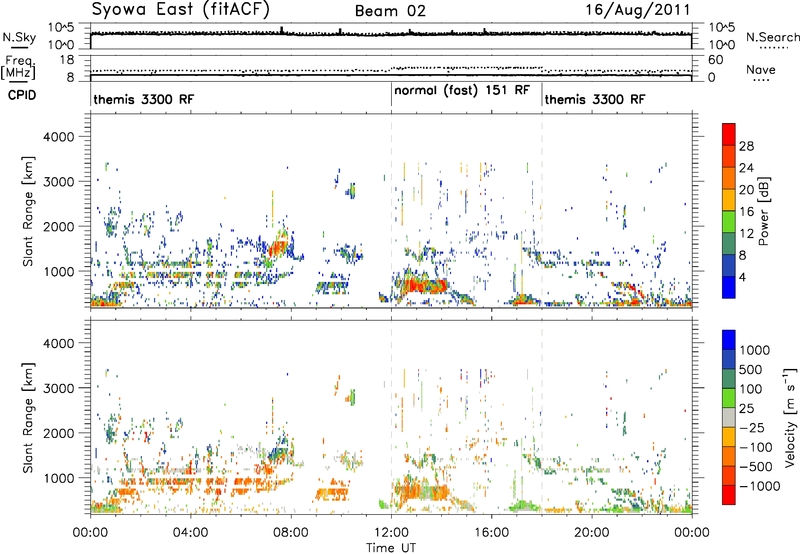Image resolution: width=800 pixels, height=554 pixels.
Task: Click the 'N.Search' legend label
Action: [772, 37]
